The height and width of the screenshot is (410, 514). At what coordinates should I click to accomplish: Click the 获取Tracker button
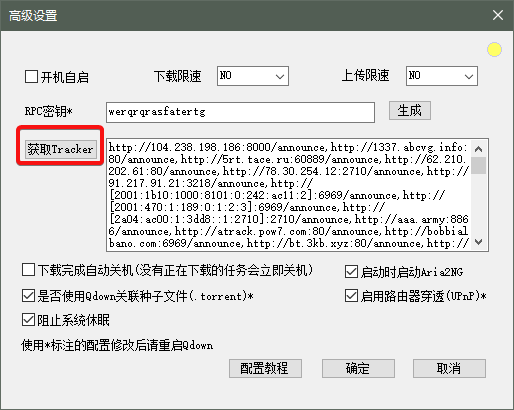tap(60, 149)
